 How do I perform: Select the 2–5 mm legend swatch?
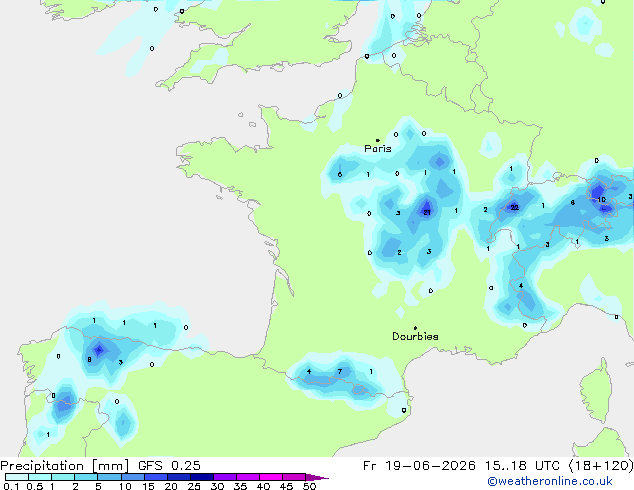point(86,477)
